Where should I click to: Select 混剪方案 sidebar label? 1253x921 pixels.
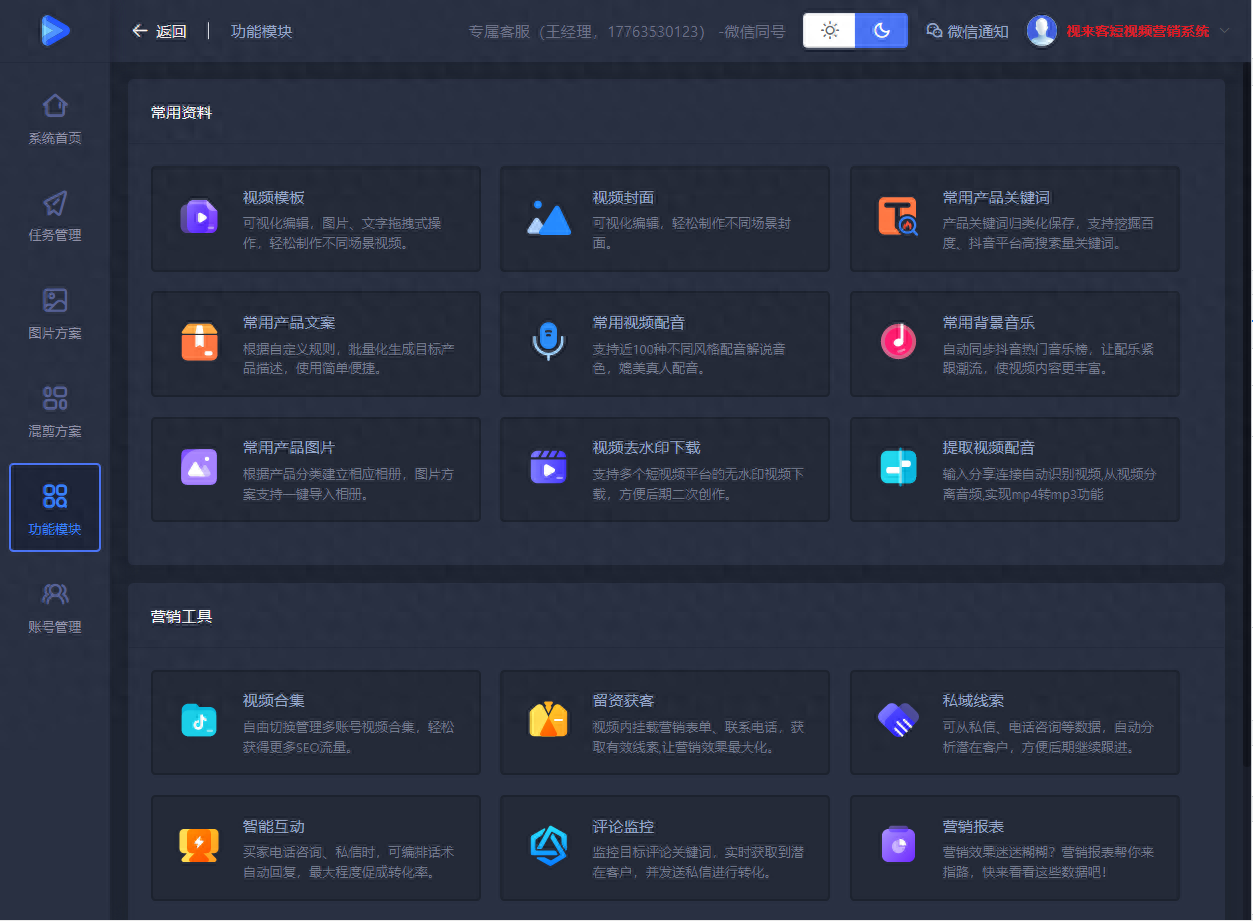tap(55, 431)
